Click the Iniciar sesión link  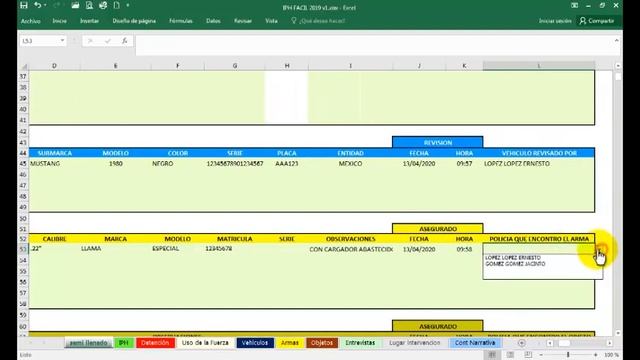point(555,21)
